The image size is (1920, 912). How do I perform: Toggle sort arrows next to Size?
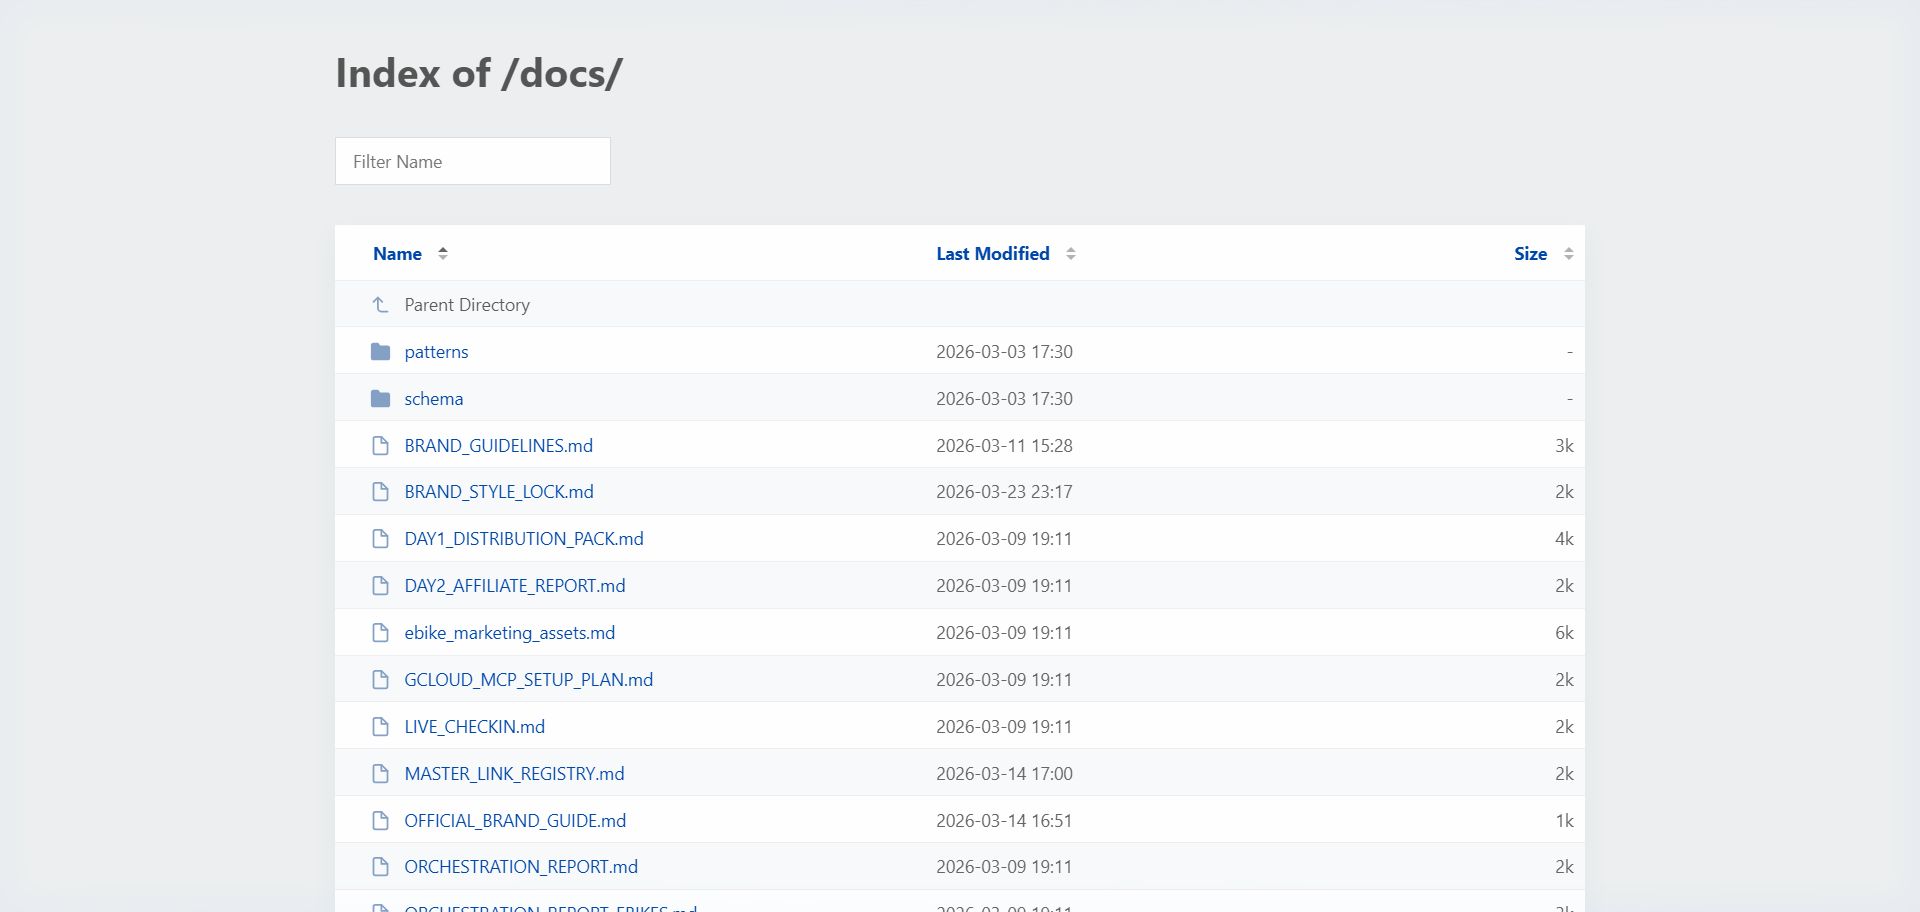(x=1568, y=254)
